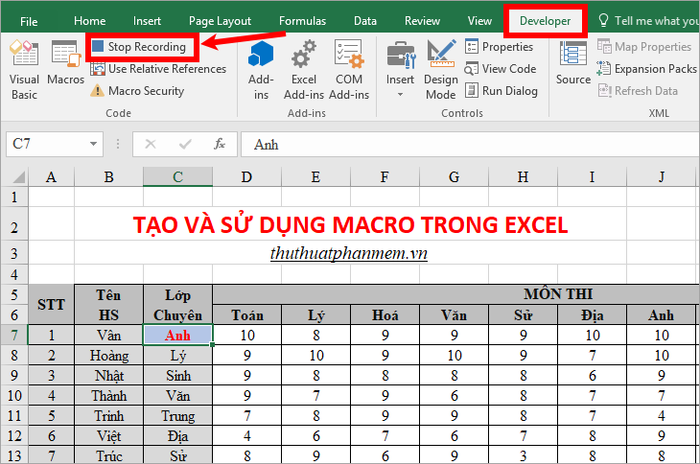Open Macro Security settings

tap(138, 91)
